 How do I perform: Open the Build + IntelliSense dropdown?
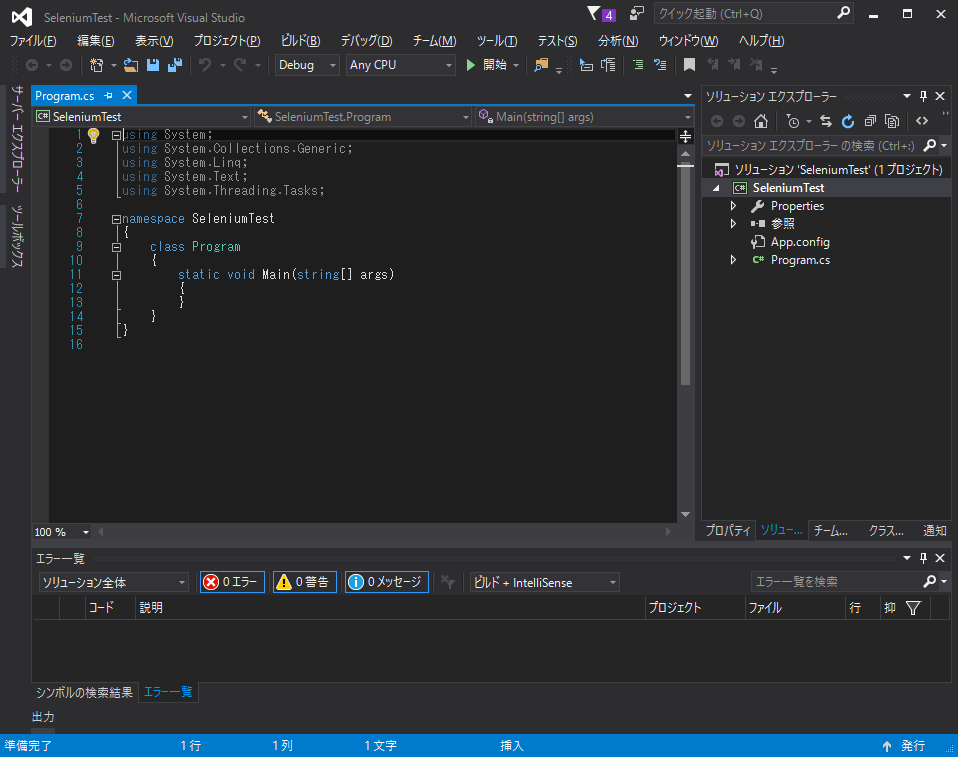[x=544, y=582]
